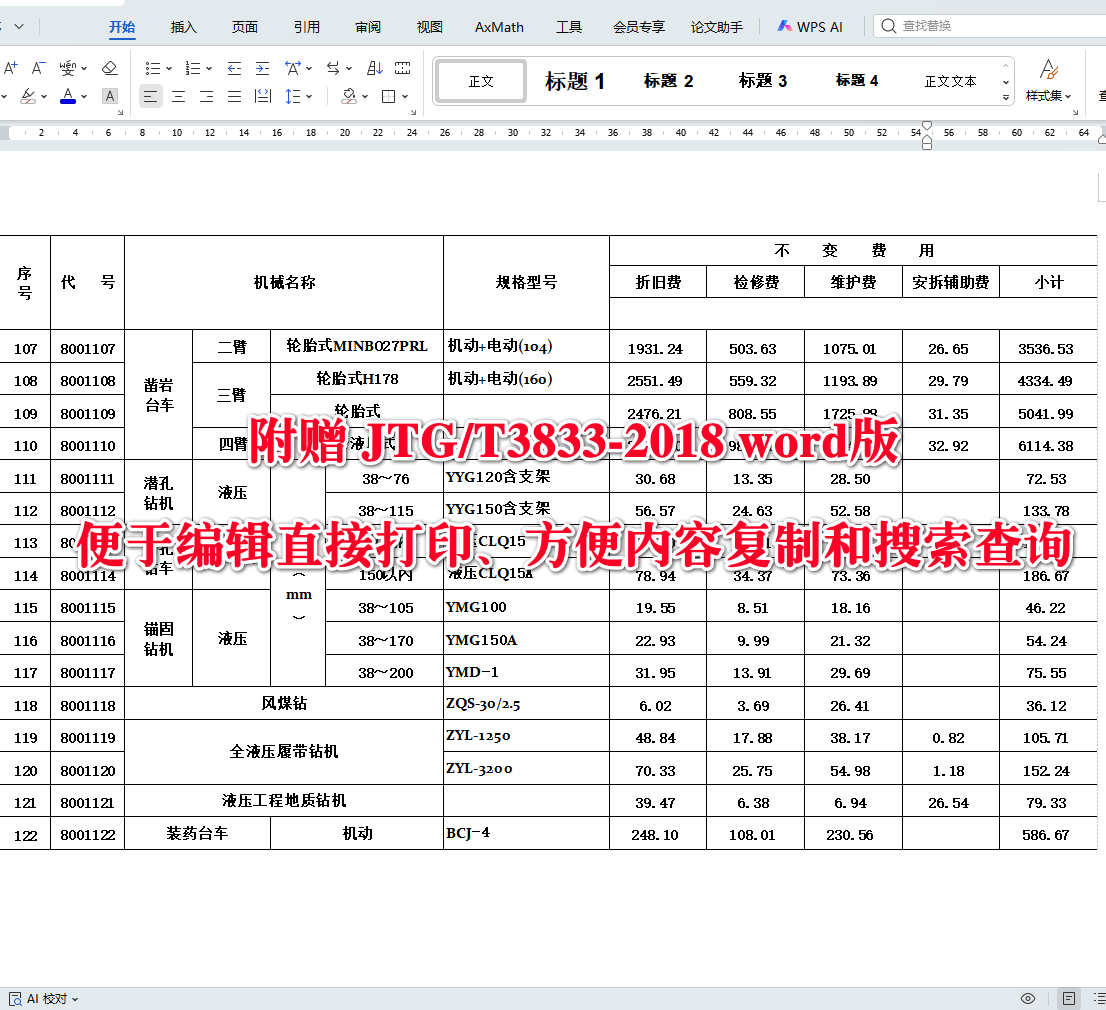Decrease paragraph indent

[234, 68]
